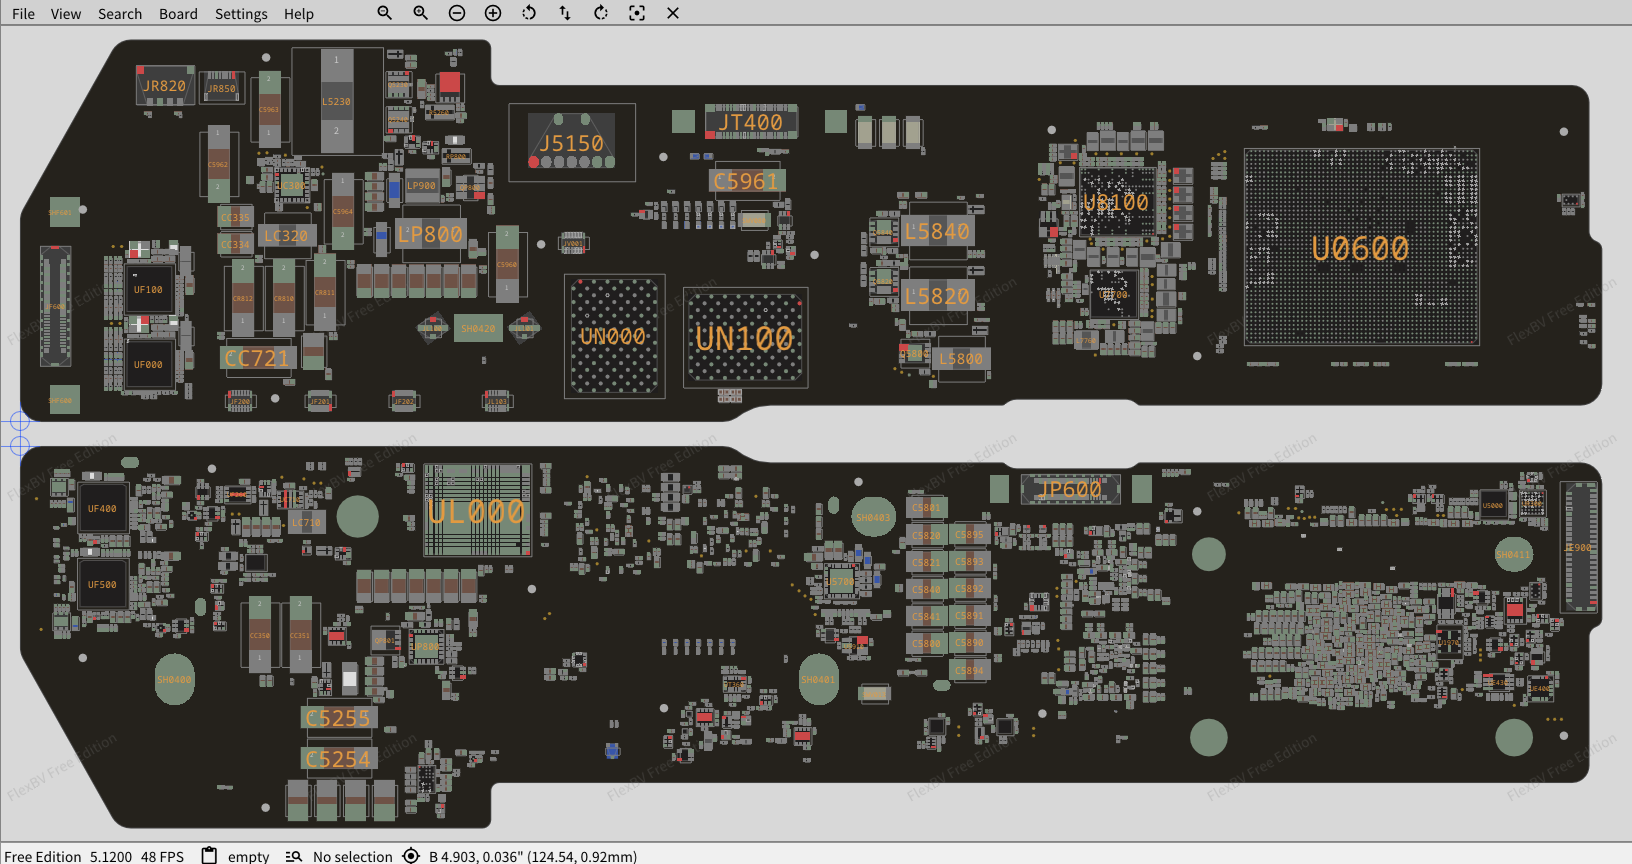Viewport: 1632px width, 864px height.
Task: Flip the board with up-down arrows icon
Action: [x=565, y=13]
